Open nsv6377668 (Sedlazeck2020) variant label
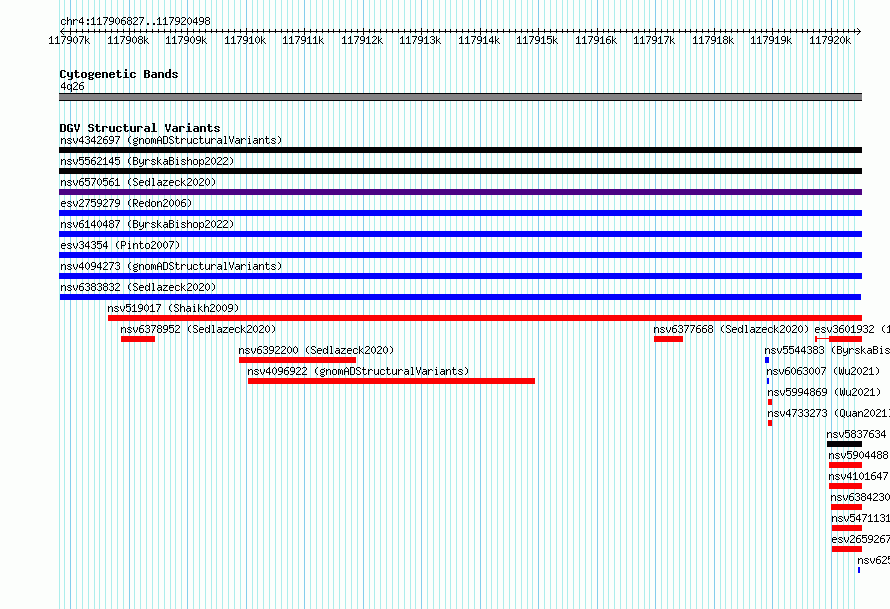Screen dimensions: 890x609 tap(731, 329)
